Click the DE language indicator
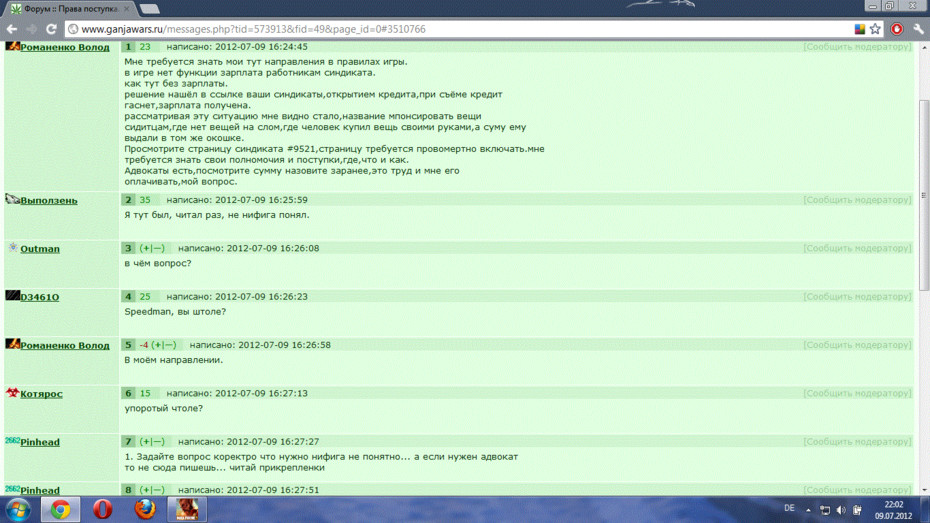The width and height of the screenshot is (930, 523). 789,508
